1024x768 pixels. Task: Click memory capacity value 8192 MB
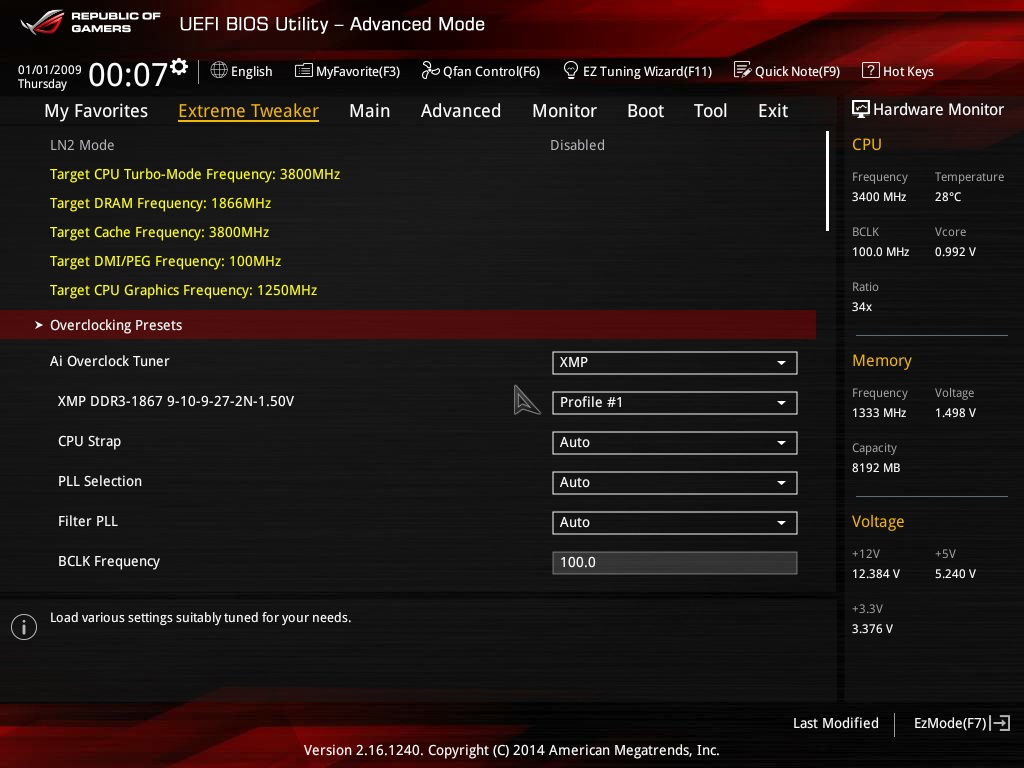[876, 468]
